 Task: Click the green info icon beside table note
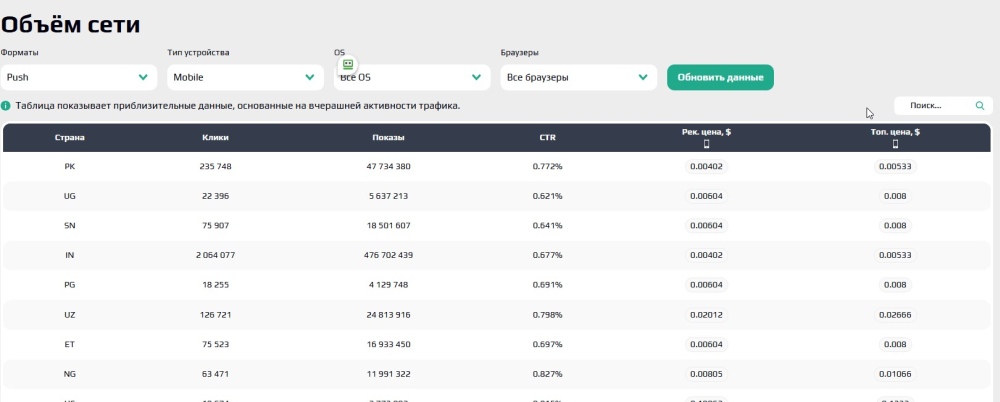pos(6,105)
